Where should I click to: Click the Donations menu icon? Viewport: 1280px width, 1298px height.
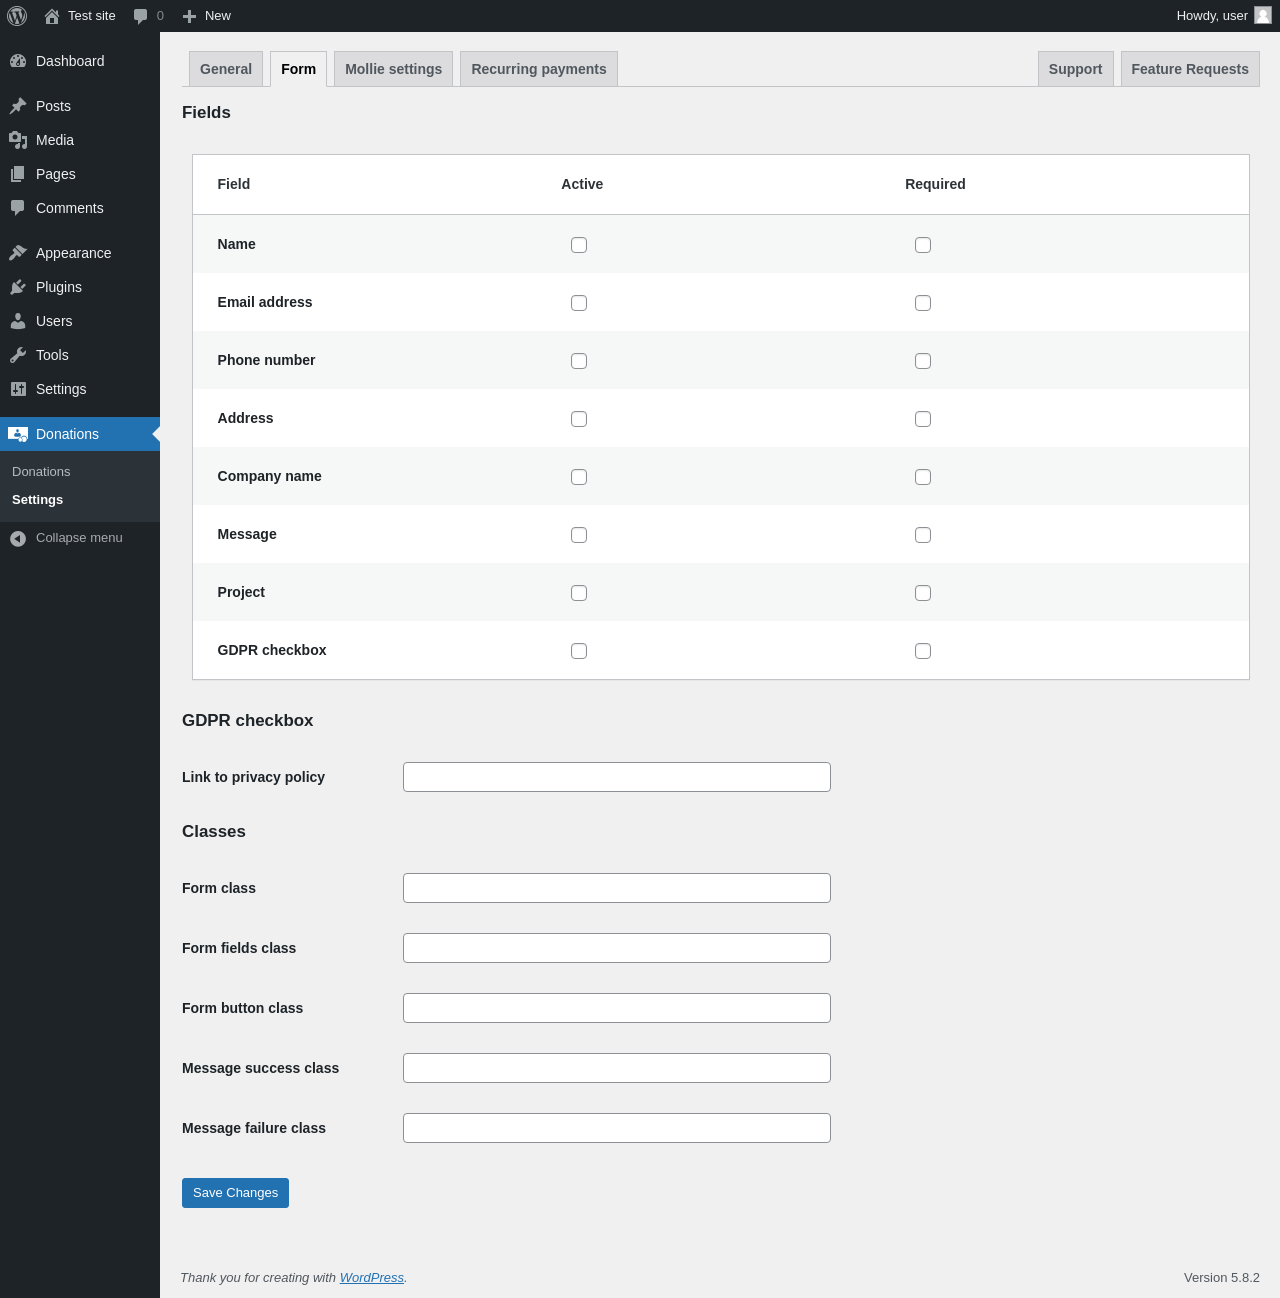(18, 434)
